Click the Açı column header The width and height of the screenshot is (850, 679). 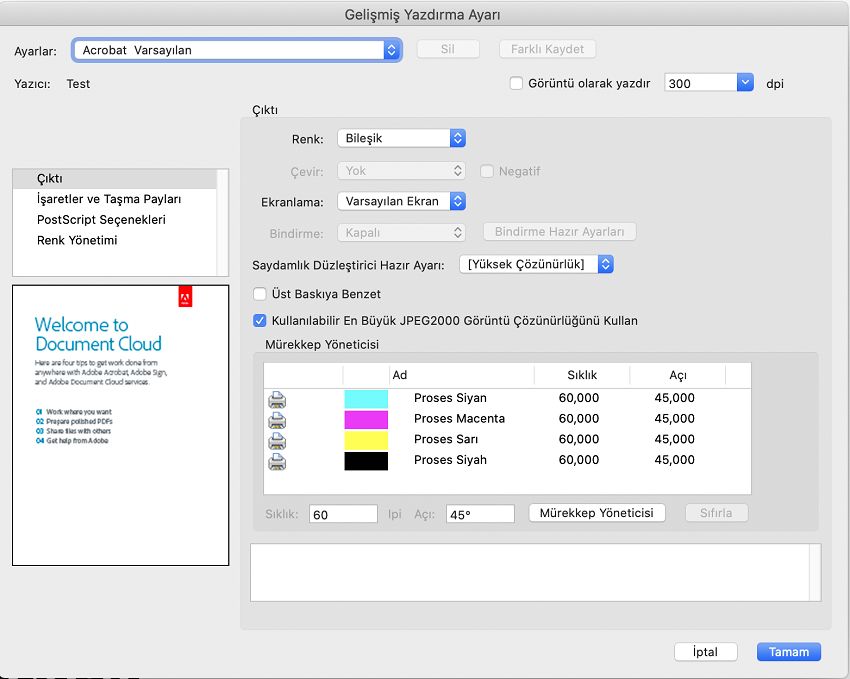point(678,375)
